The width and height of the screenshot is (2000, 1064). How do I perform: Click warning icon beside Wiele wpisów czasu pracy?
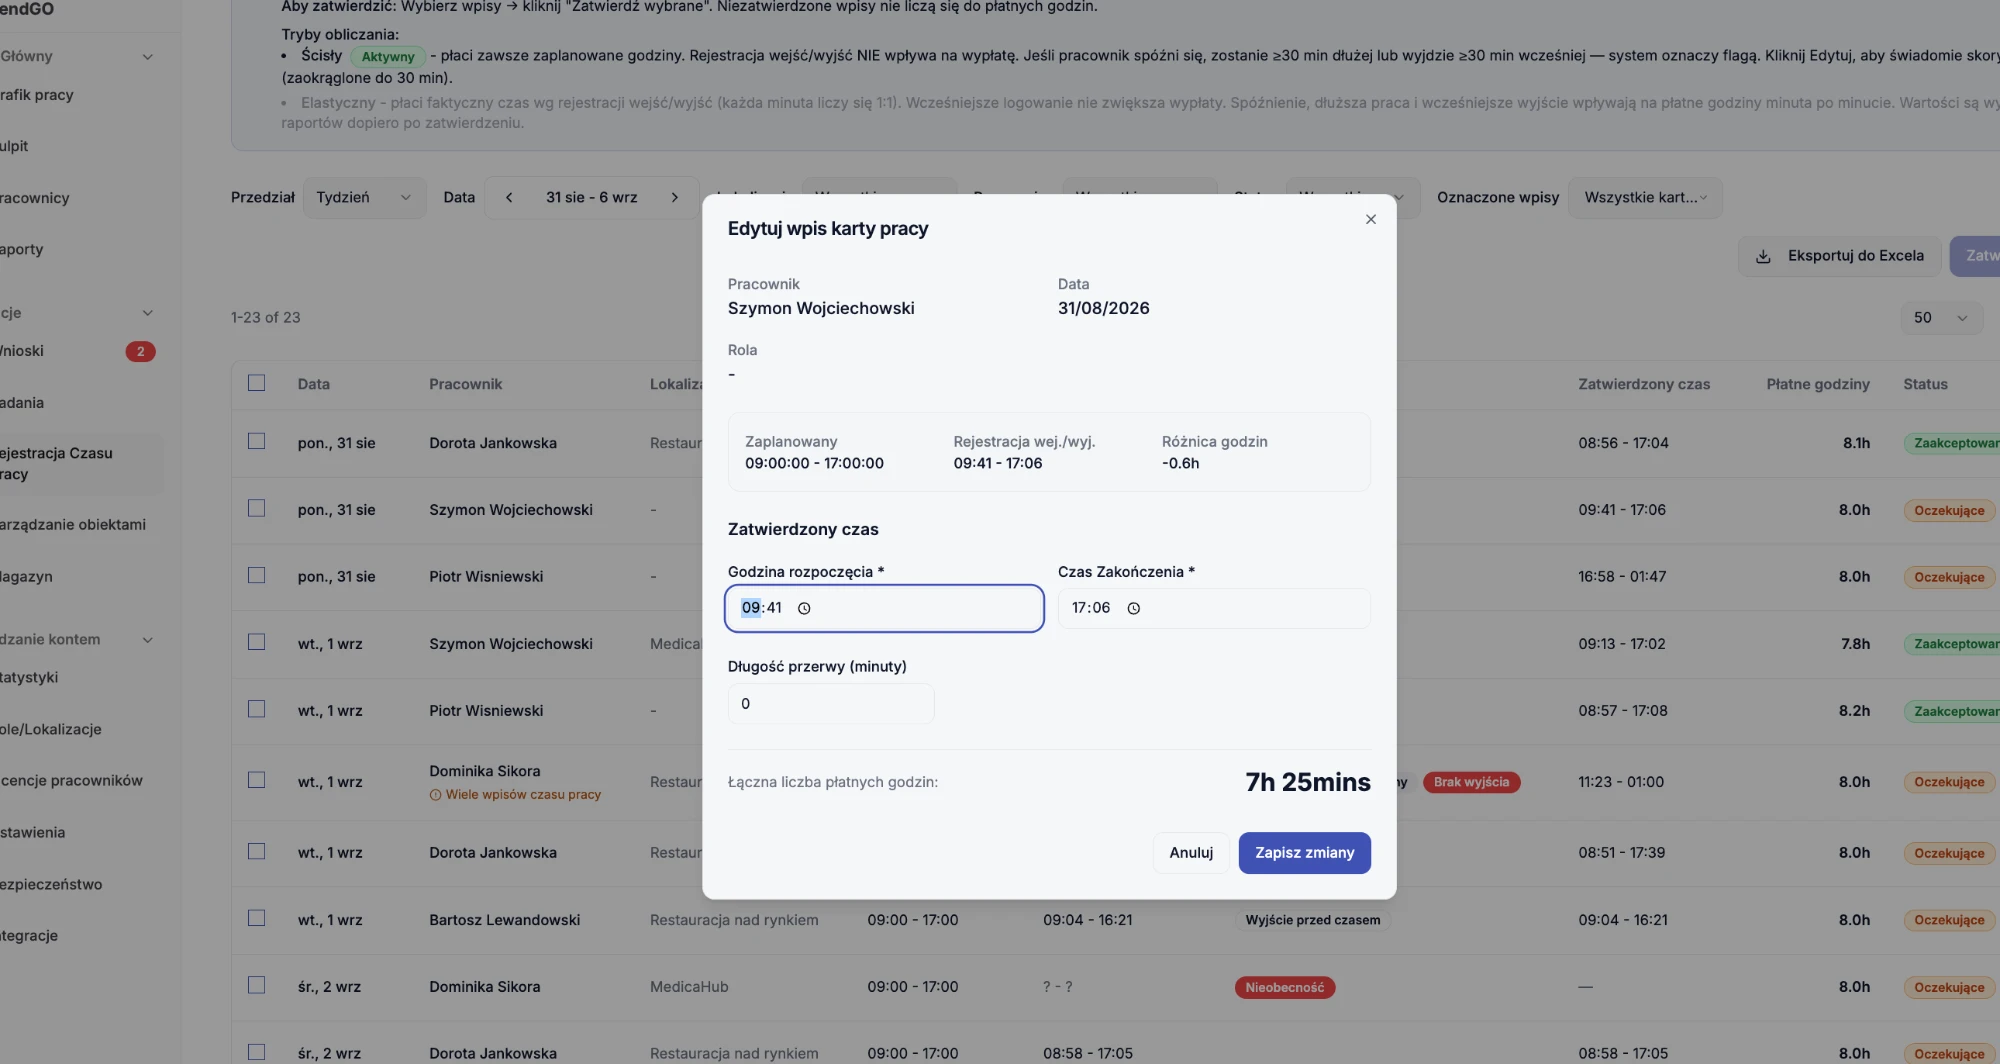click(435, 795)
